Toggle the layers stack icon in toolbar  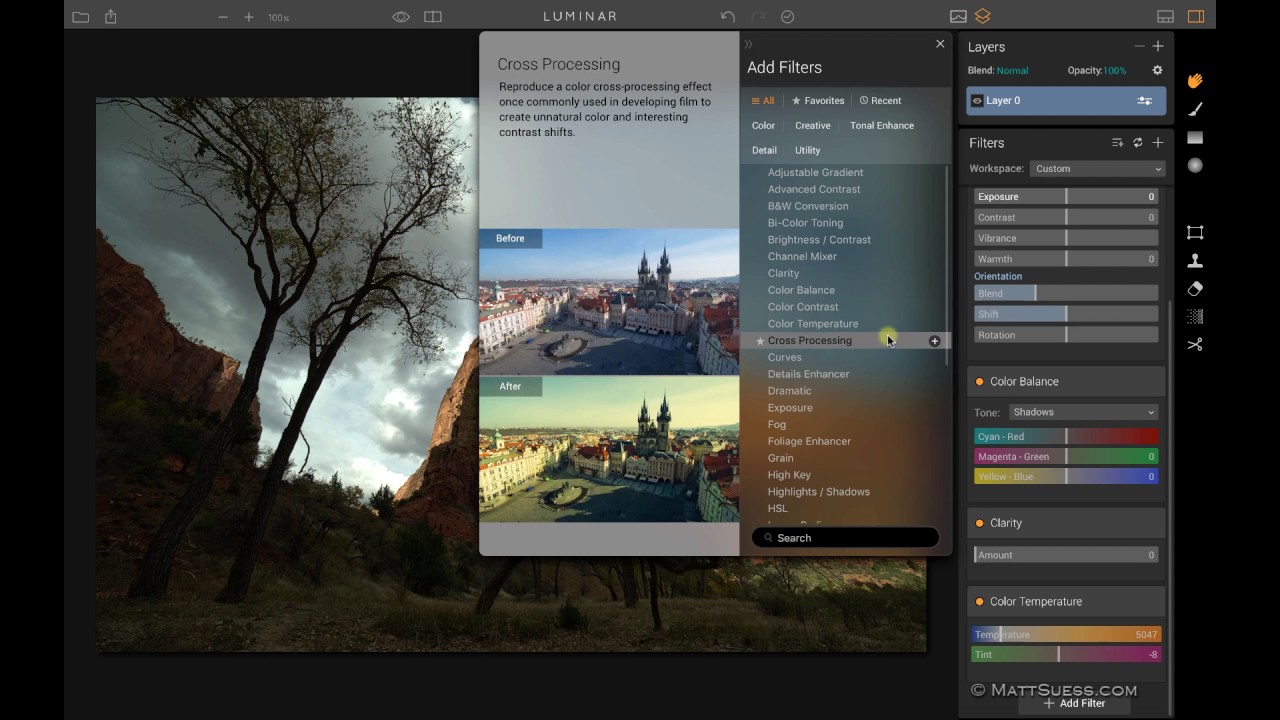(983, 17)
